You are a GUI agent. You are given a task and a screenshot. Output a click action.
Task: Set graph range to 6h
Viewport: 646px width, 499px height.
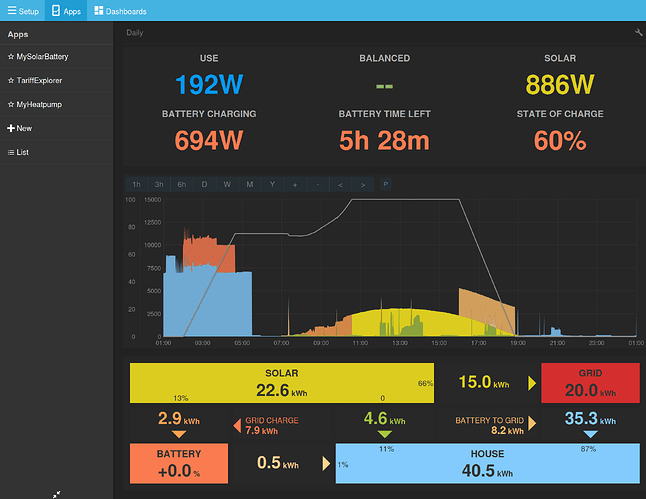[x=182, y=184]
